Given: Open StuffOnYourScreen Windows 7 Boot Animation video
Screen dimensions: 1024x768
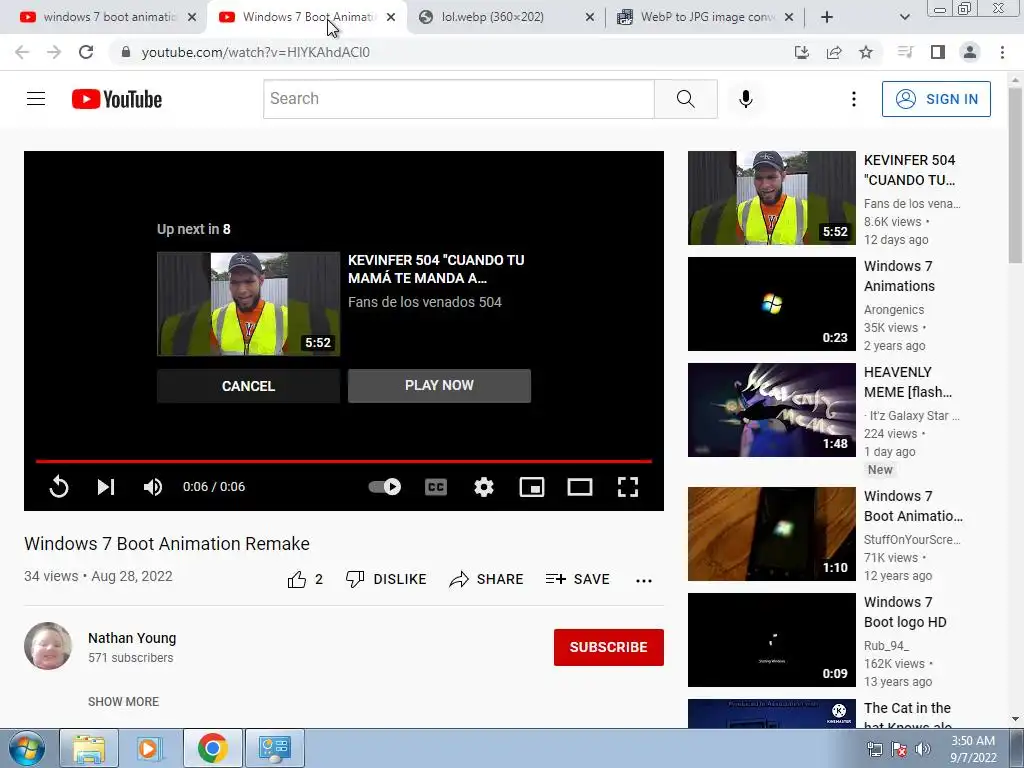Looking at the screenshot, I should tap(771, 534).
